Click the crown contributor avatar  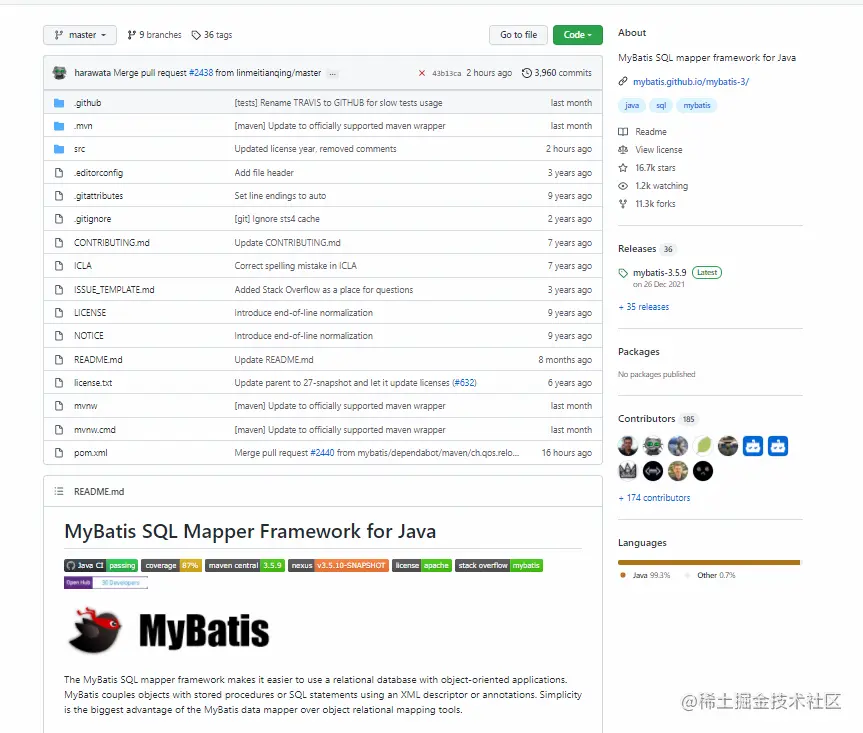[x=628, y=471]
